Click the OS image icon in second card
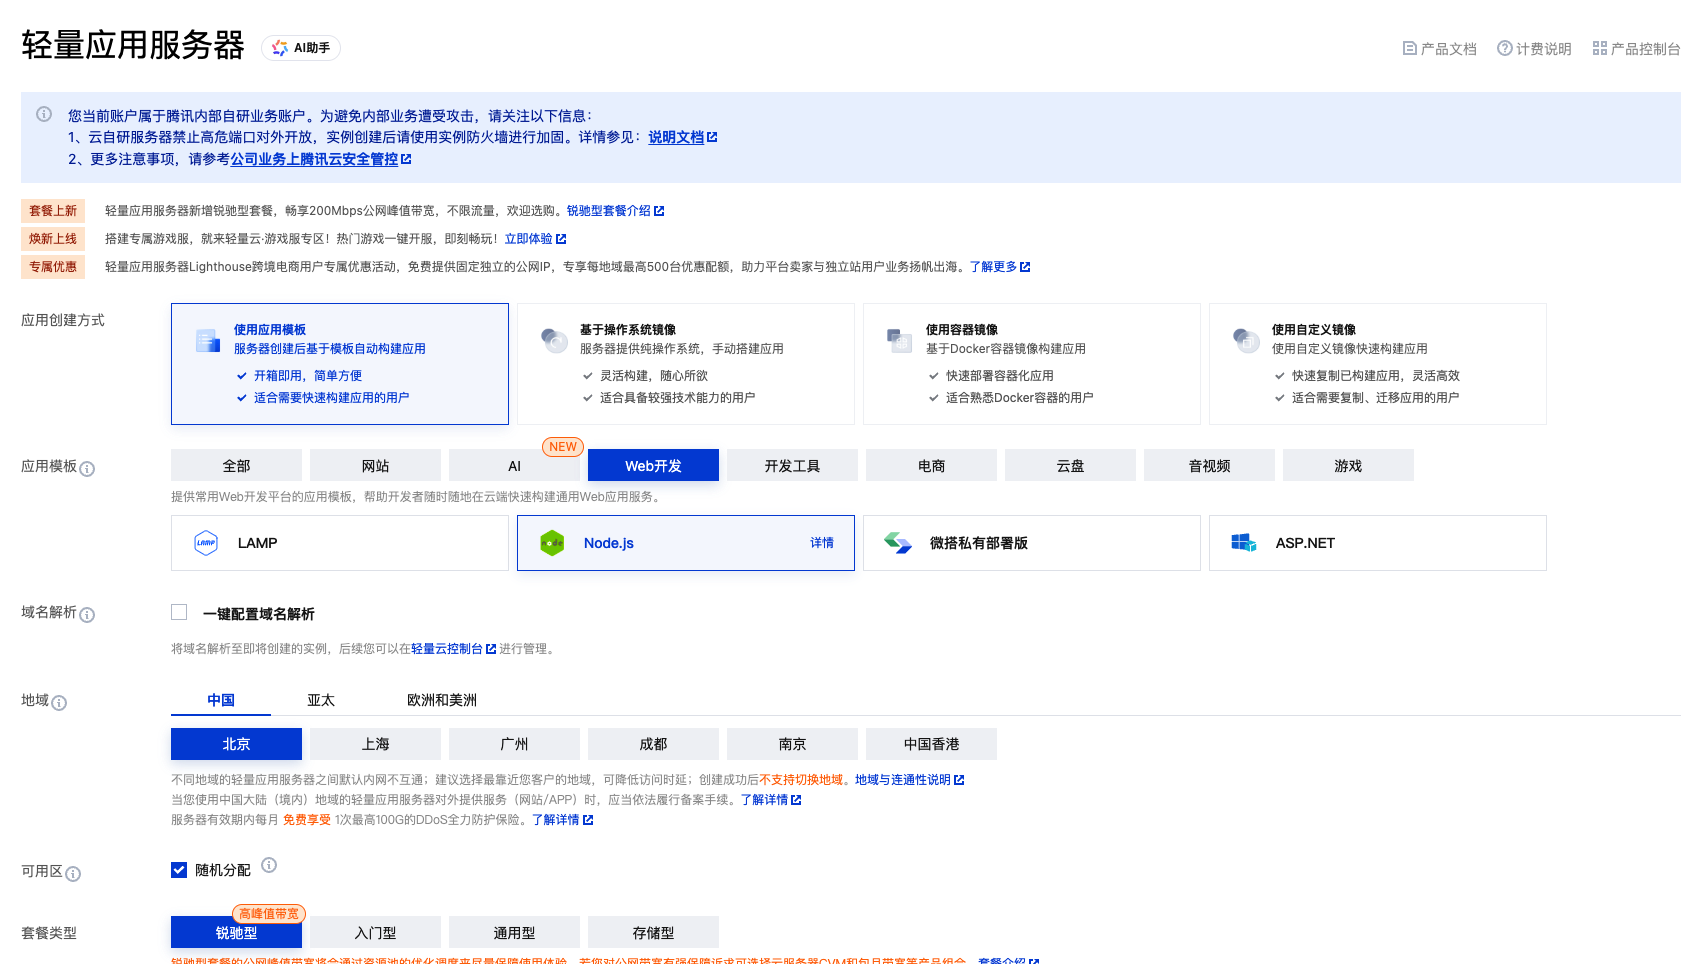 554,341
